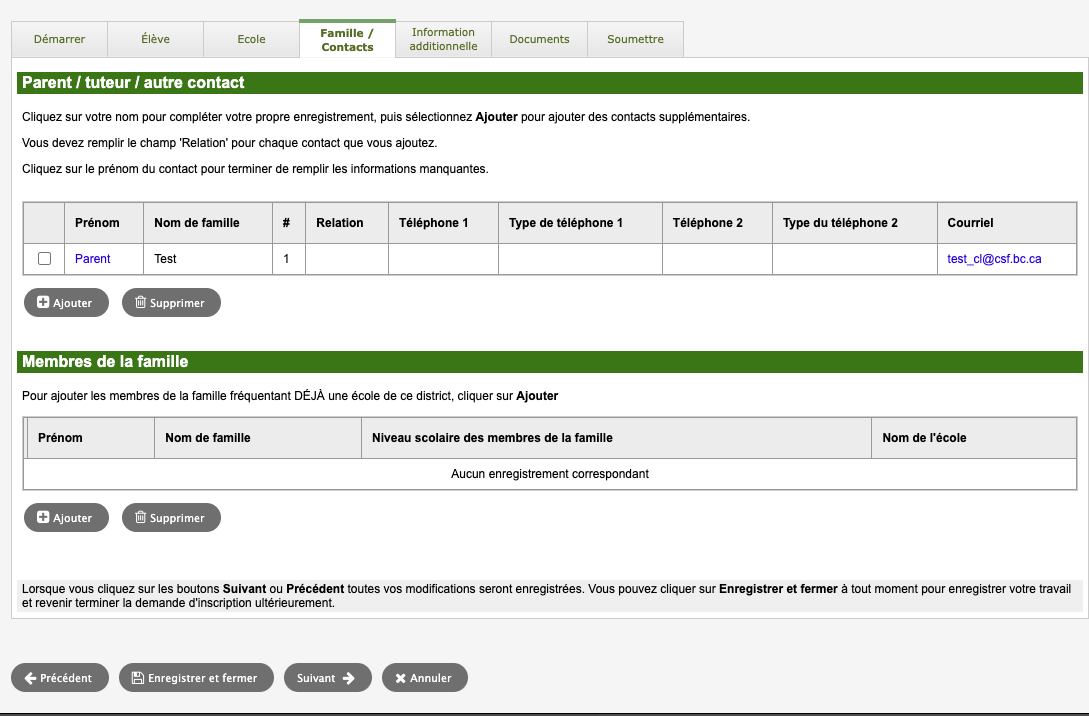Click trash icon in Membres de la famille Supprimer
The height and width of the screenshot is (716, 1089).
tap(140, 517)
